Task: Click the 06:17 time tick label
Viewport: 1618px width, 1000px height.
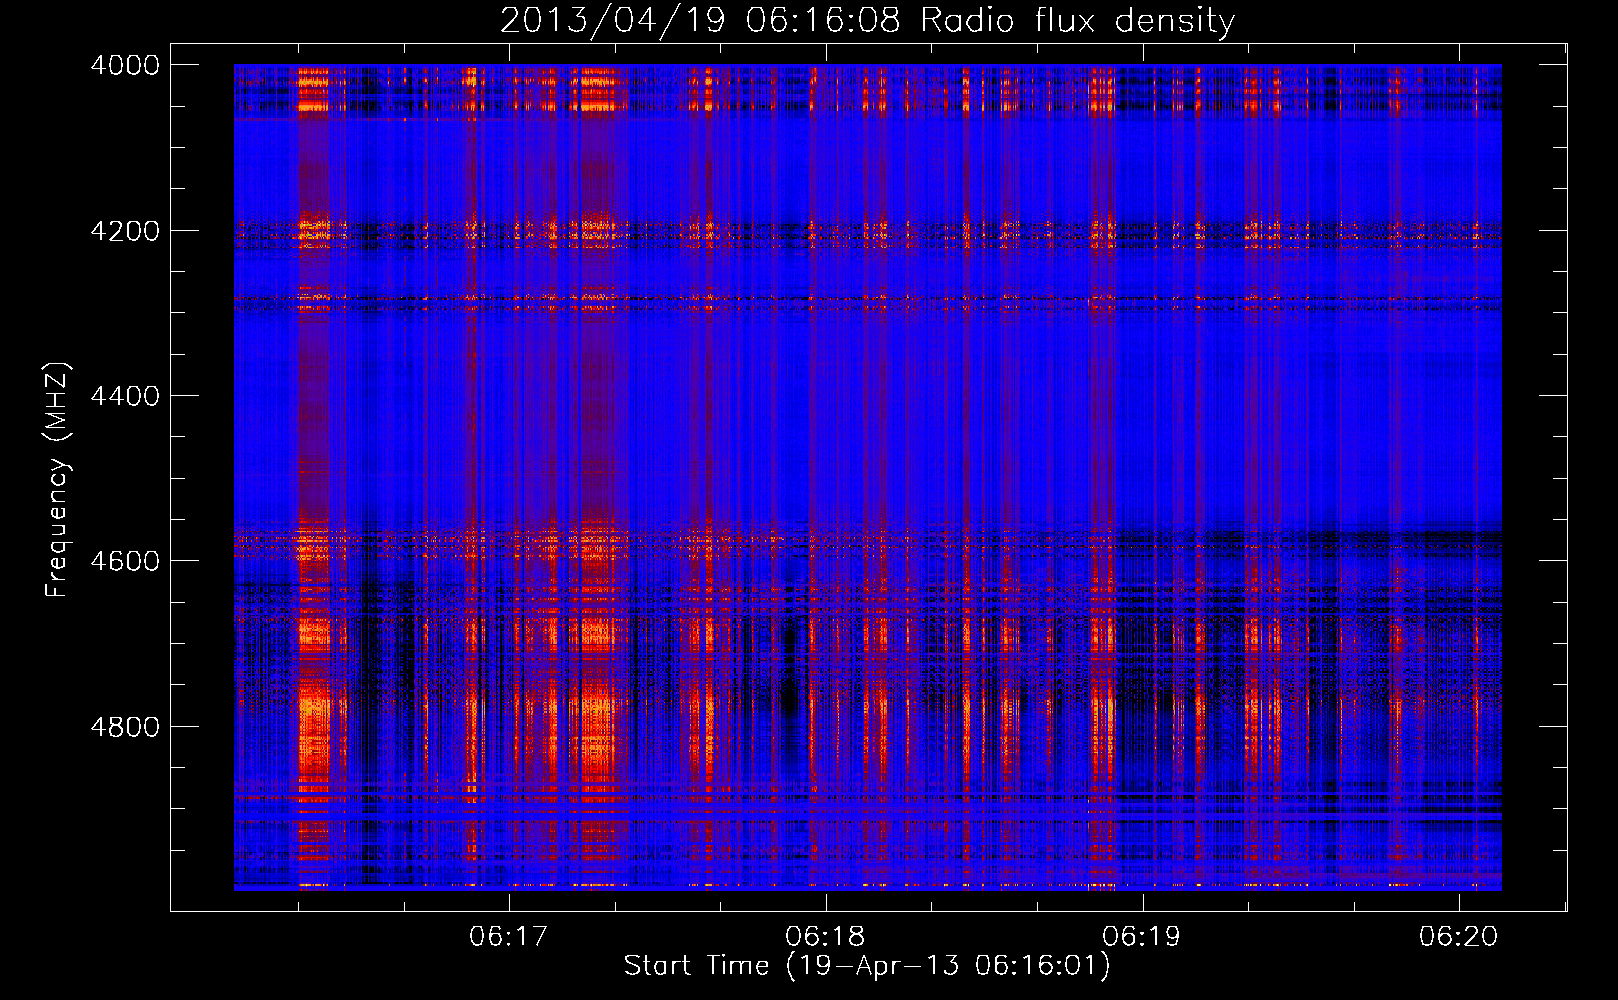Action: (x=509, y=936)
